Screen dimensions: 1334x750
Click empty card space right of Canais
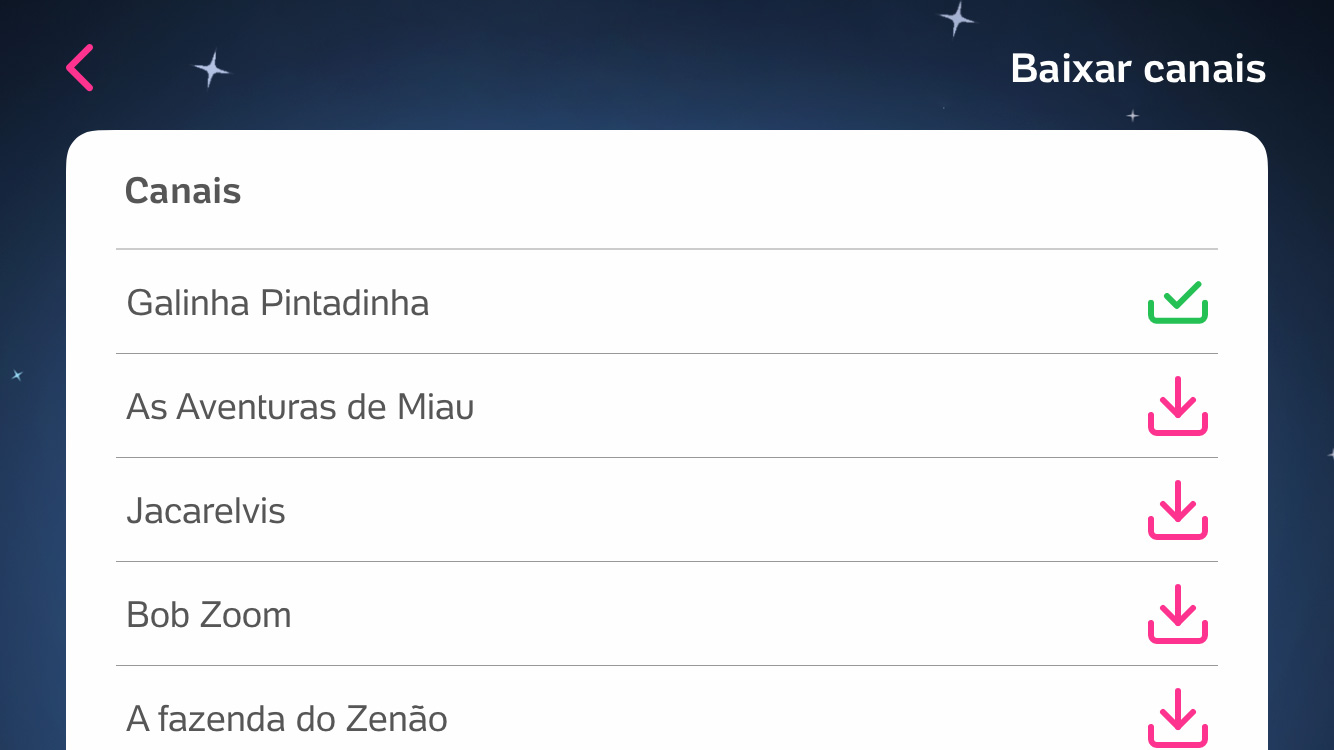pyautogui.click(x=730, y=190)
